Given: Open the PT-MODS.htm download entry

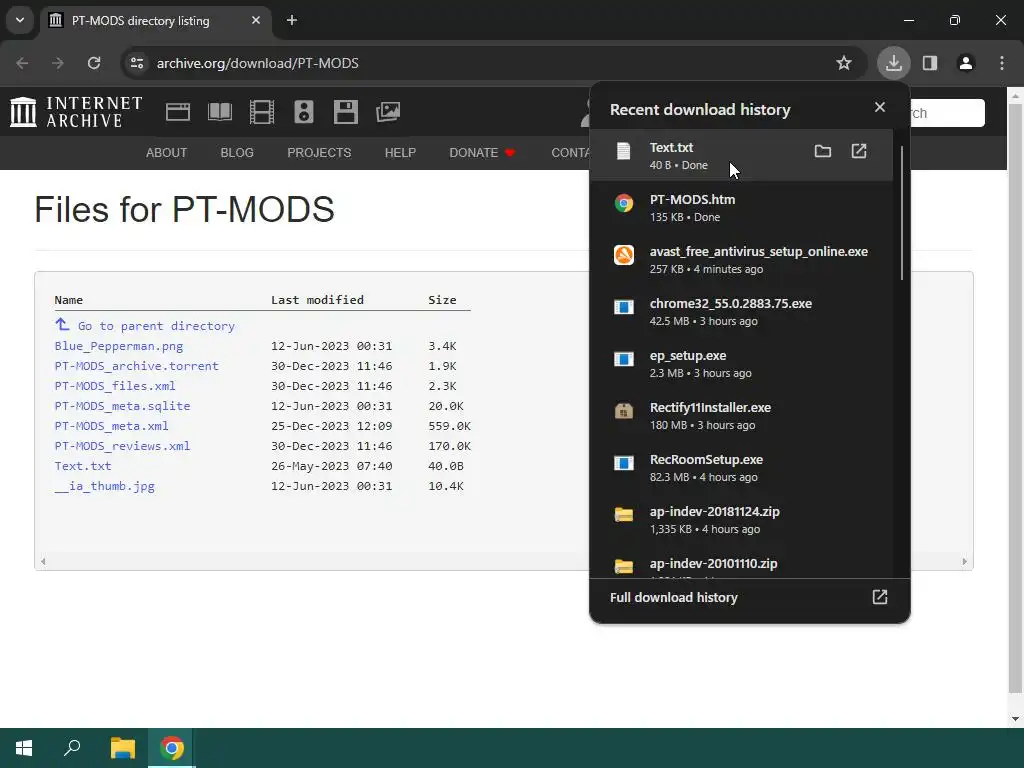Looking at the screenshot, I should click(x=741, y=208).
